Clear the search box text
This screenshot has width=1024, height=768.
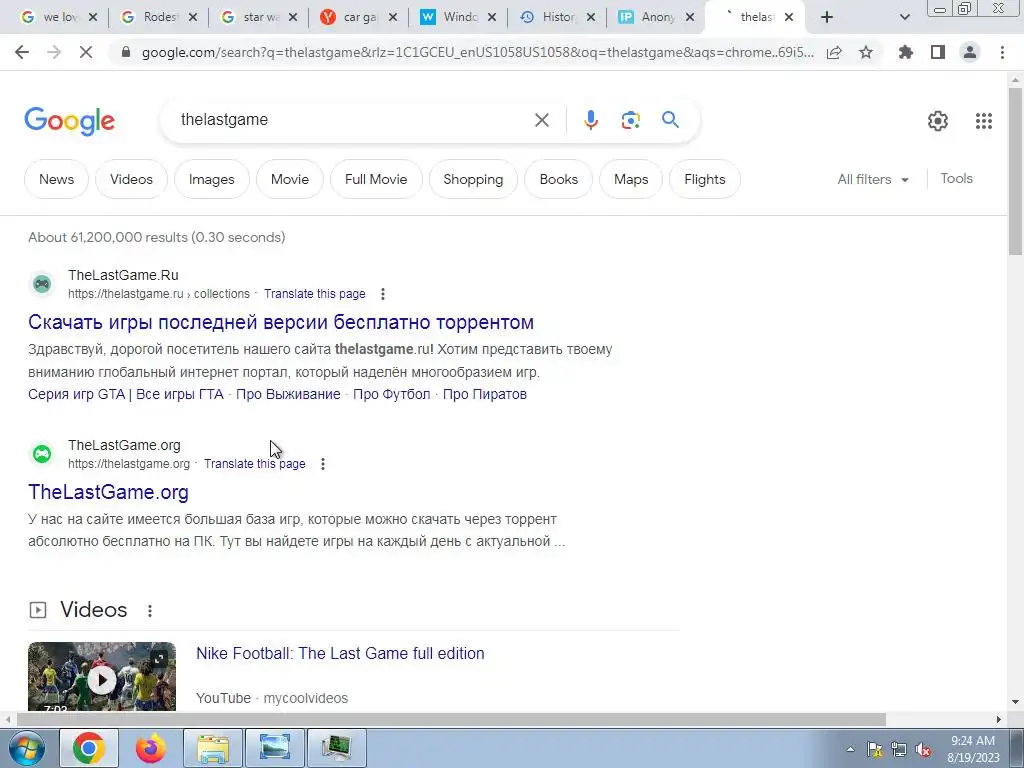(x=541, y=120)
